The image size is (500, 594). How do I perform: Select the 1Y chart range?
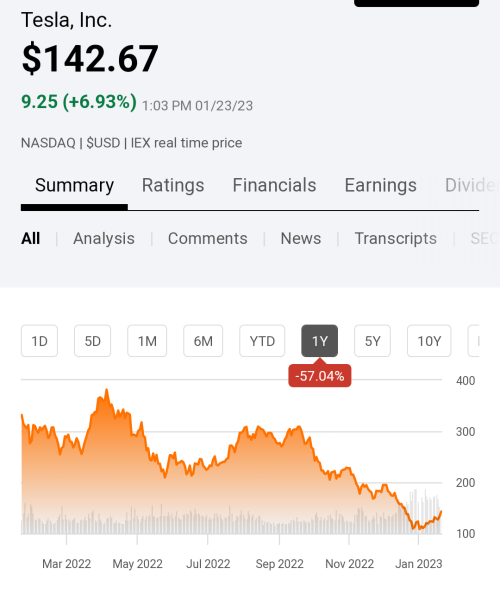(319, 341)
